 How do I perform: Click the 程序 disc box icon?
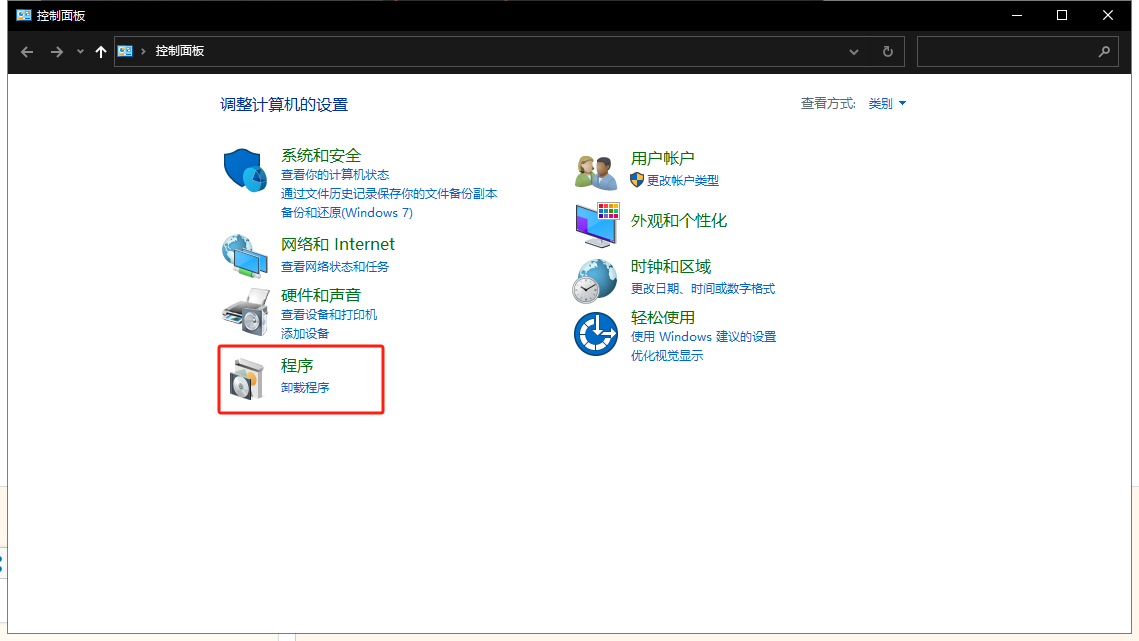coord(246,379)
